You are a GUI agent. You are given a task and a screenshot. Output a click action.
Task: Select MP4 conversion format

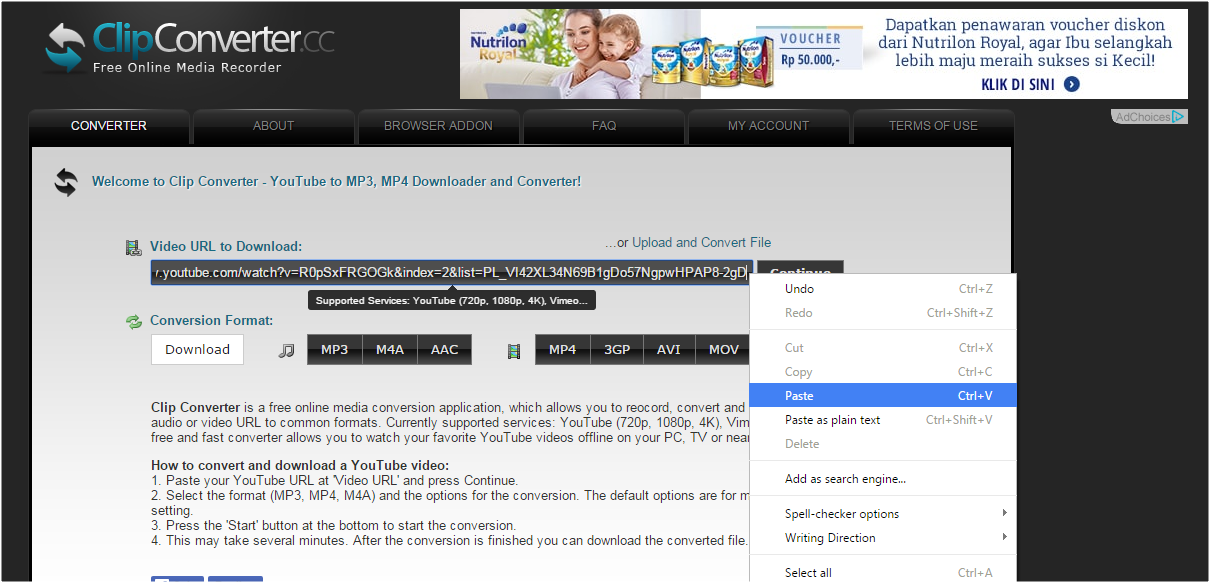563,350
